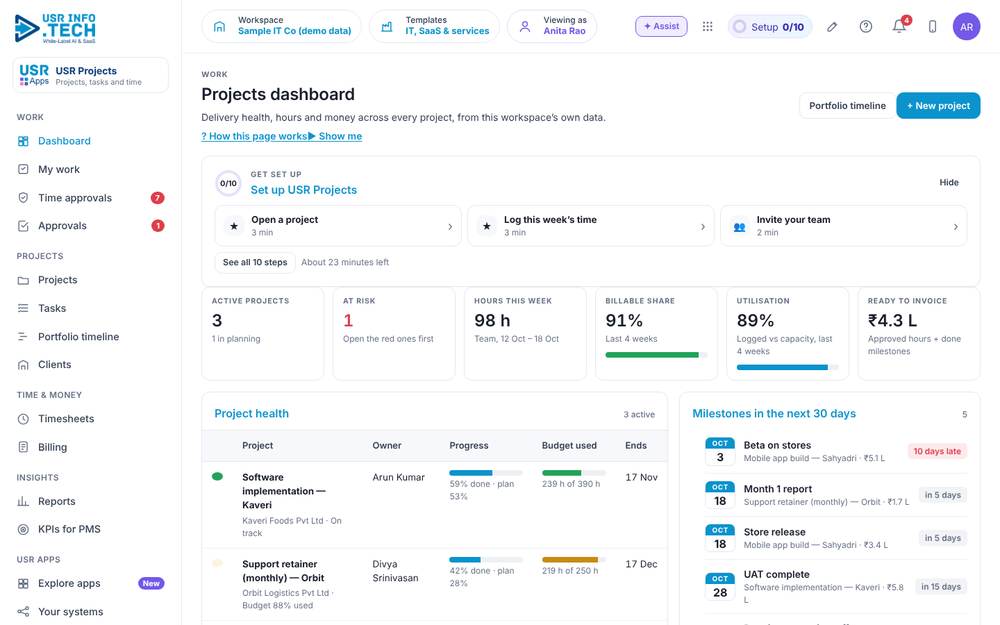The height and width of the screenshot is (625, 1000).
Task: Click the USR Info Tech logo
Action: tap(55, 28)
